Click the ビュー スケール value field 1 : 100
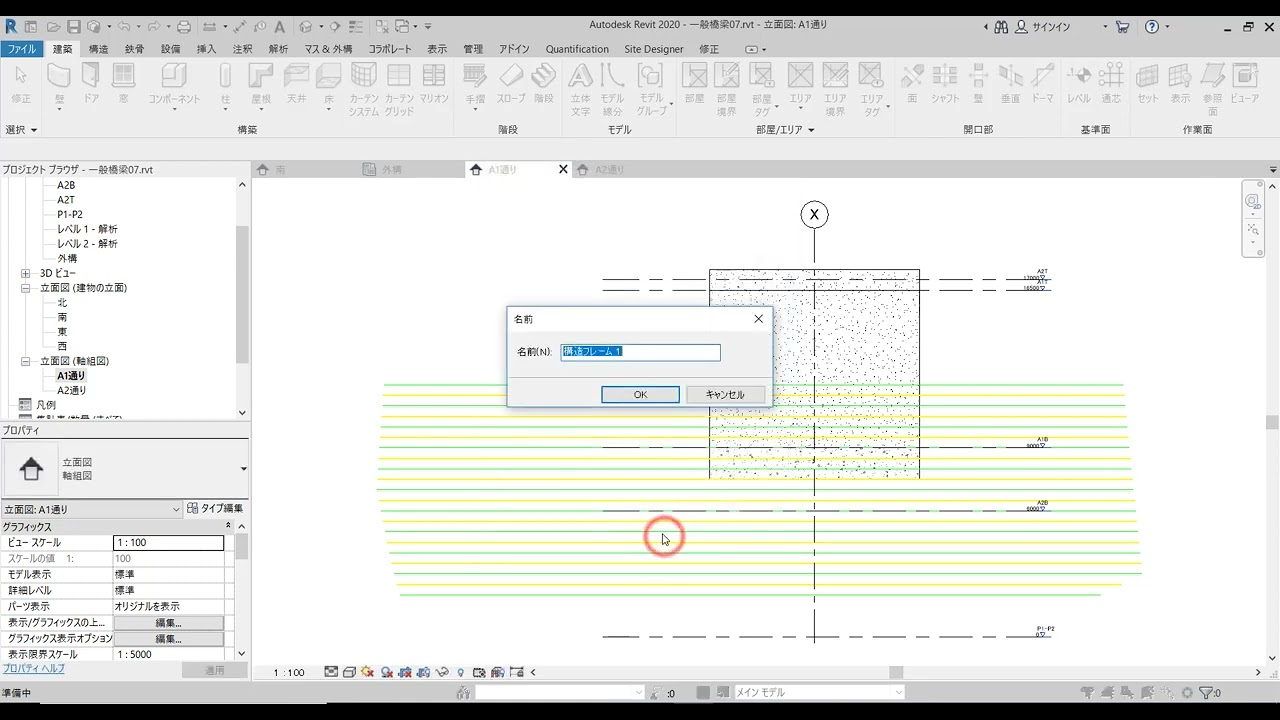 (x=168, y=542)
